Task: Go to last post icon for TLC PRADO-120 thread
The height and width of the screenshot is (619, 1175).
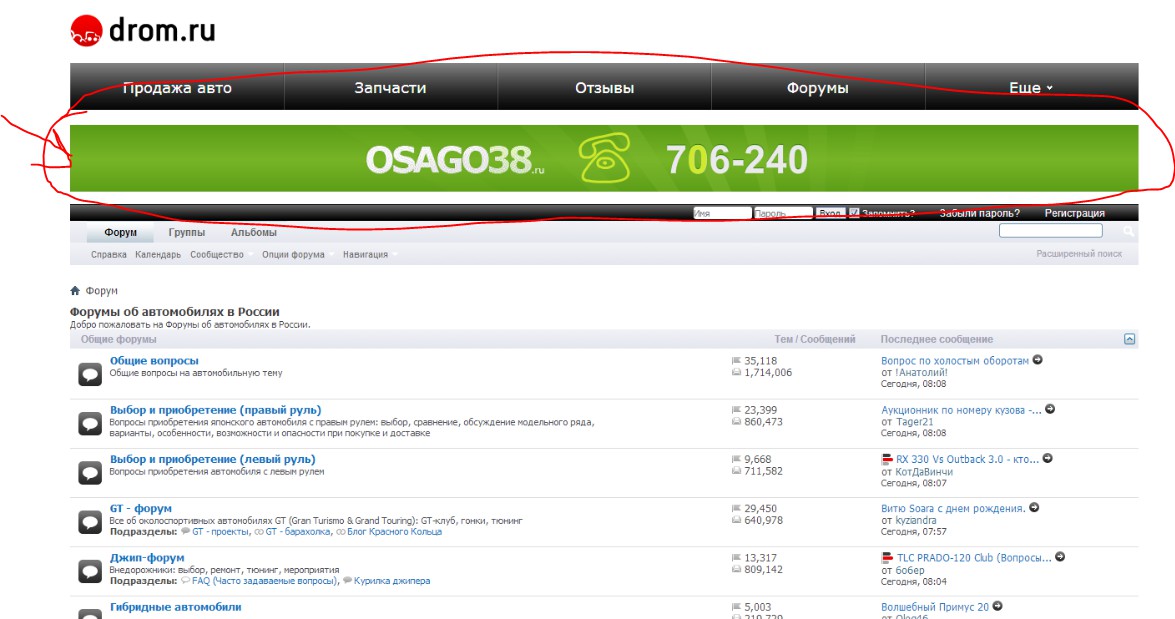Action: (x=1060, y=557)
